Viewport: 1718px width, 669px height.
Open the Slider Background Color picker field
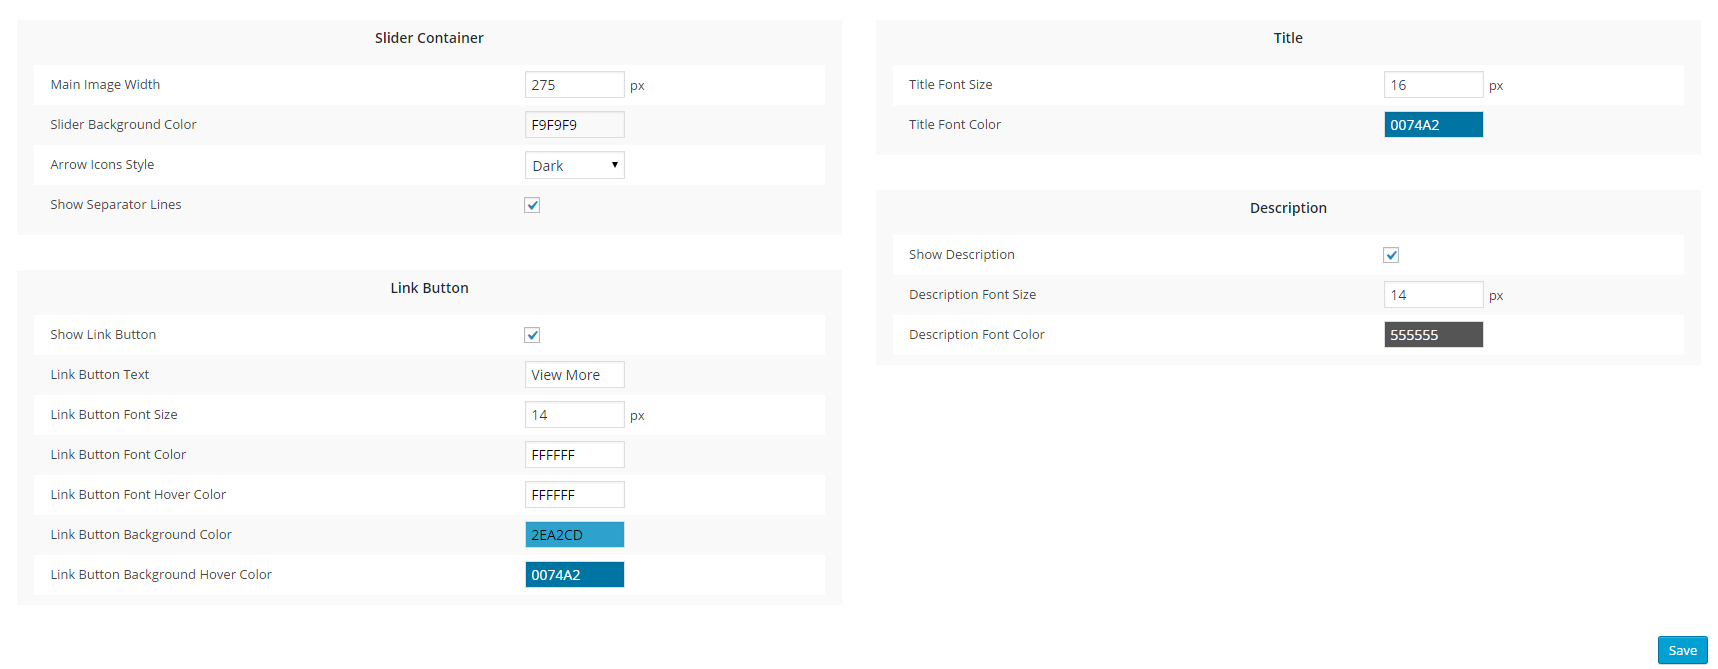tap(575, 125)
